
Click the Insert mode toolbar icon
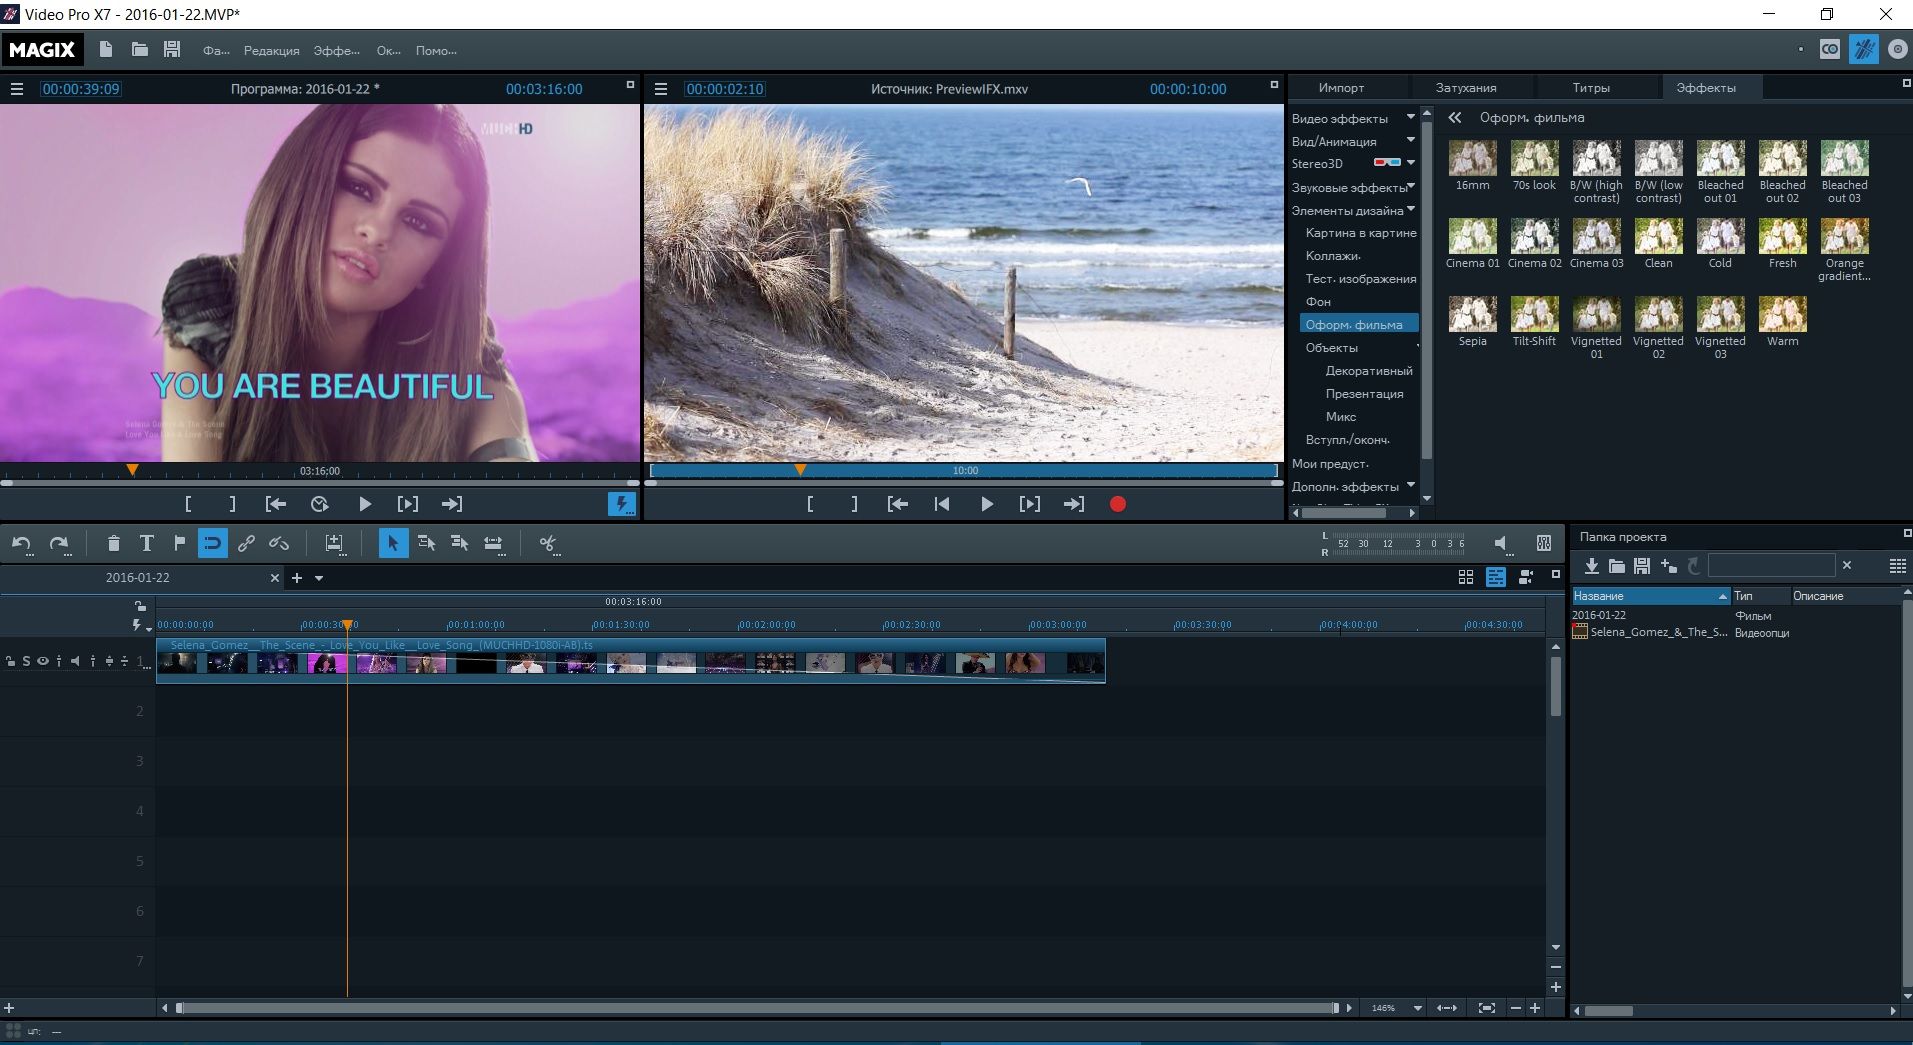334,543
